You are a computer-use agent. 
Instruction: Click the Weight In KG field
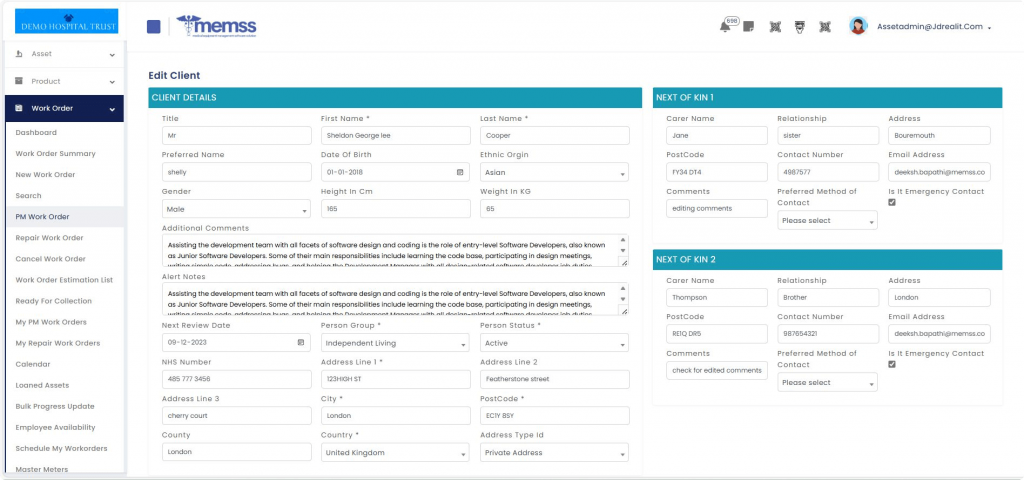[554, 209]
